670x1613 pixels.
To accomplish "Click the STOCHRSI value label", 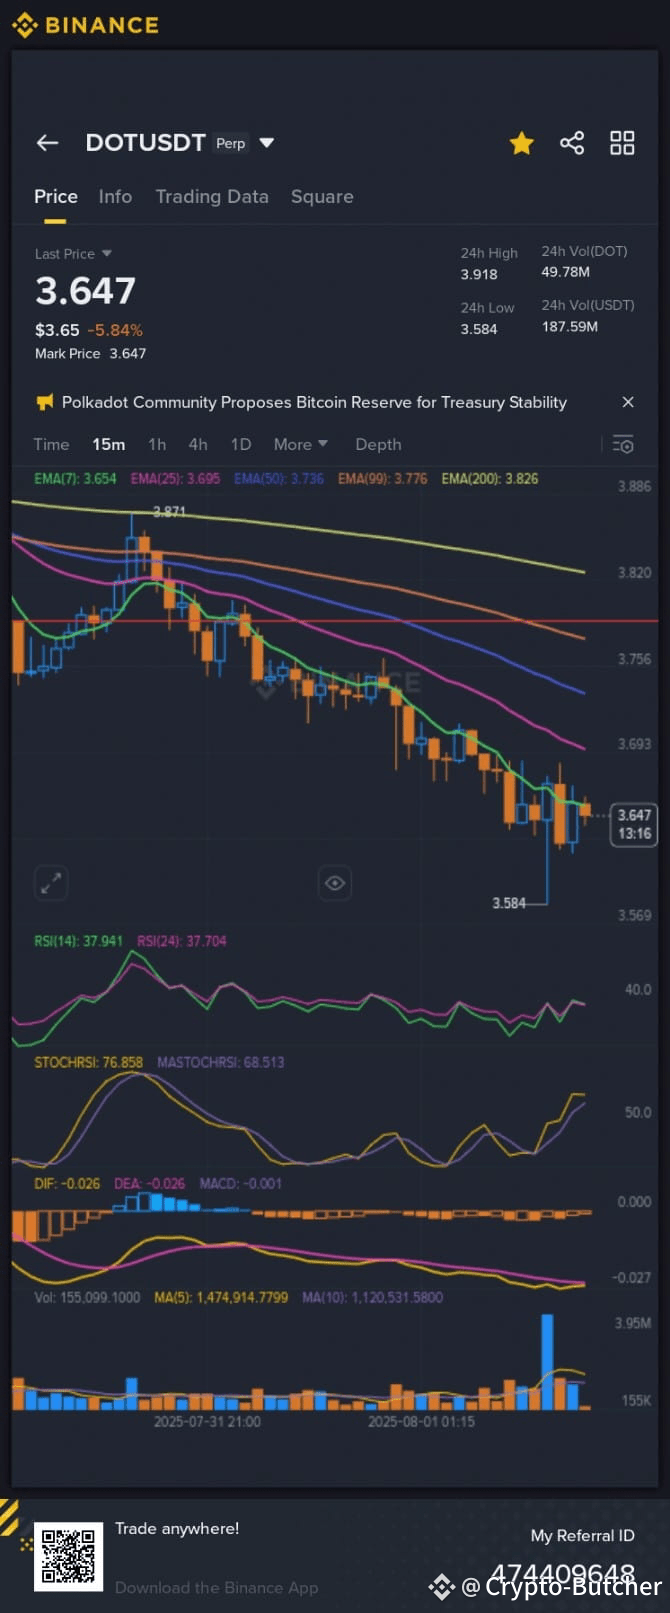I will click(x=88, y=1062).
